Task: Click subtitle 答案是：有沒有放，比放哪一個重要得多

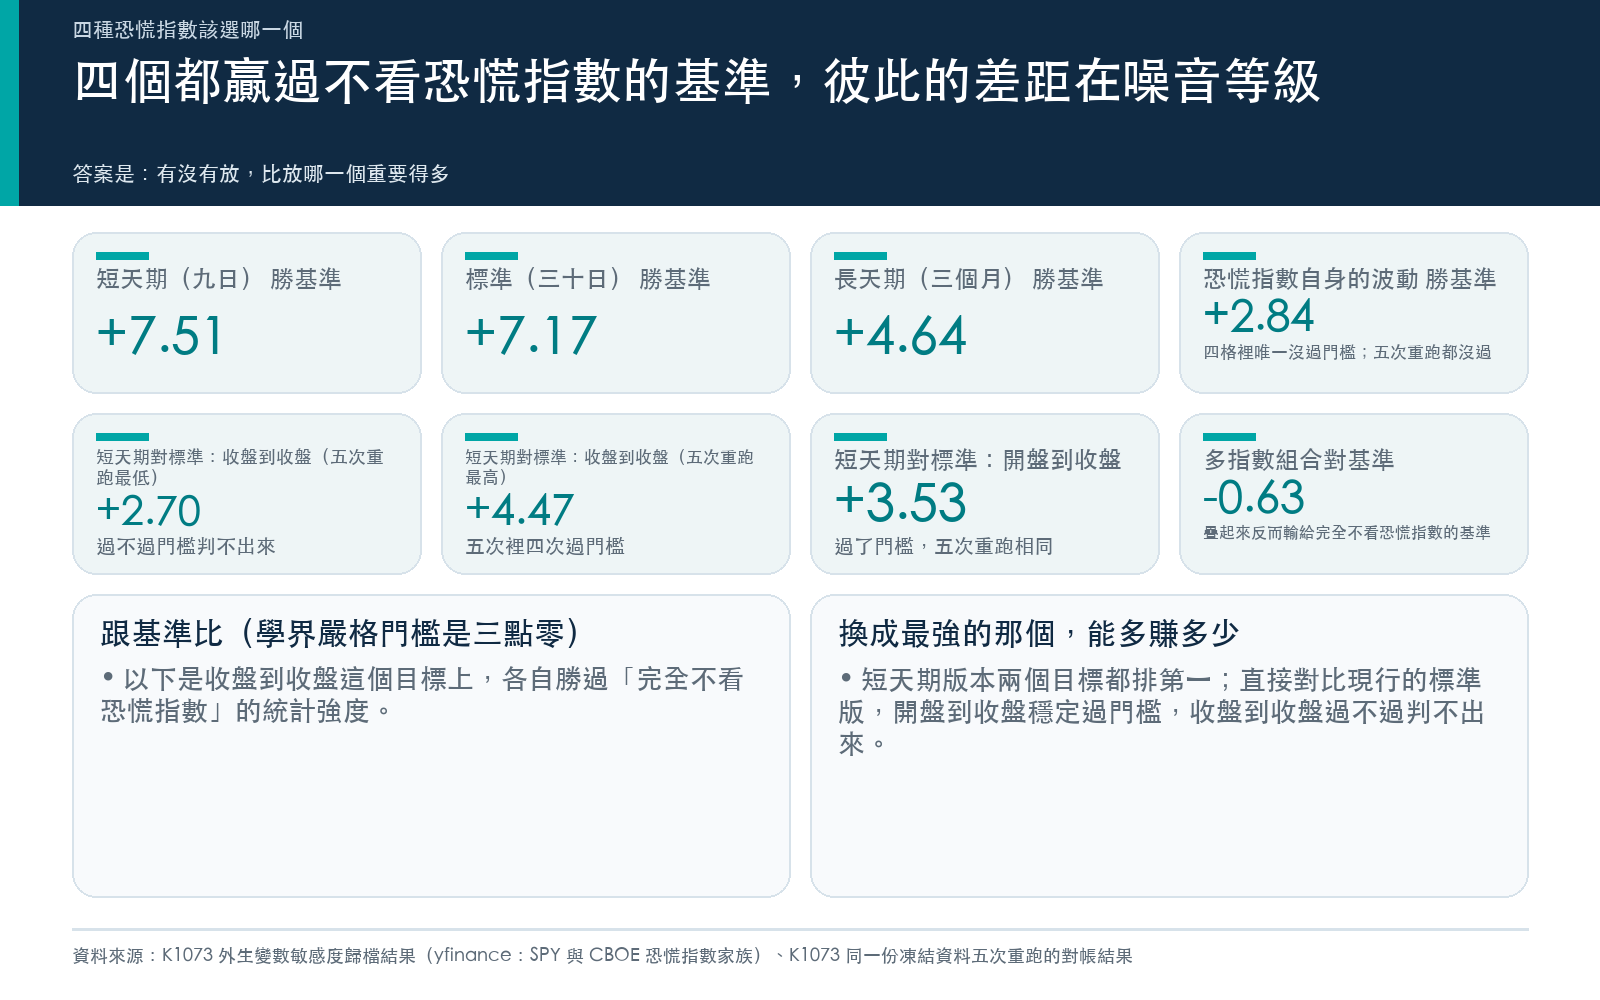Action: (261, 174)
